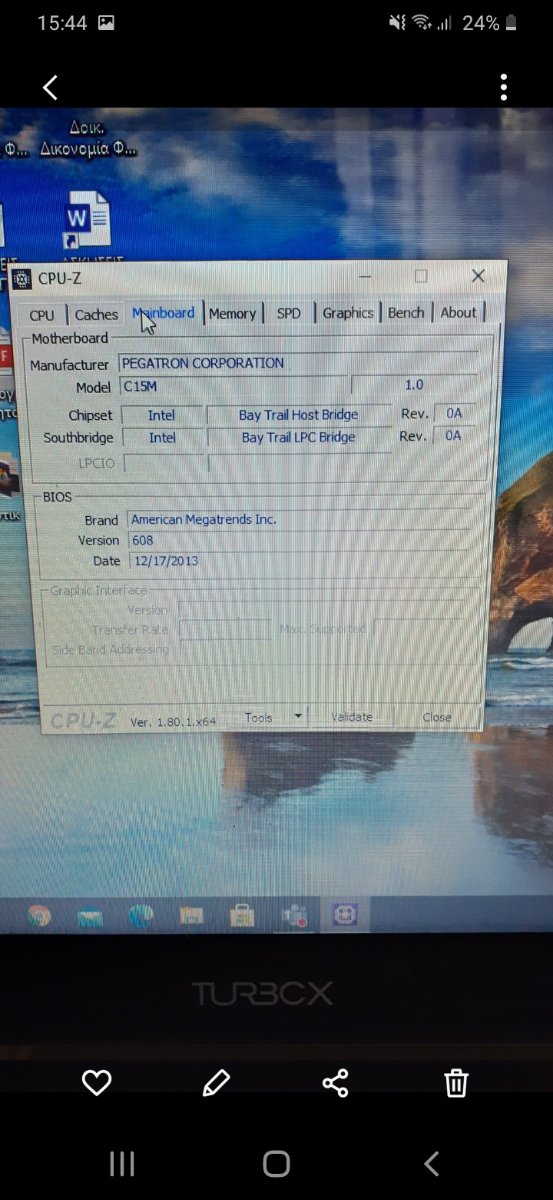Tap the back arrow in the gallery
Viewport: 553px width, 1200px height.
tap(50, 88)
